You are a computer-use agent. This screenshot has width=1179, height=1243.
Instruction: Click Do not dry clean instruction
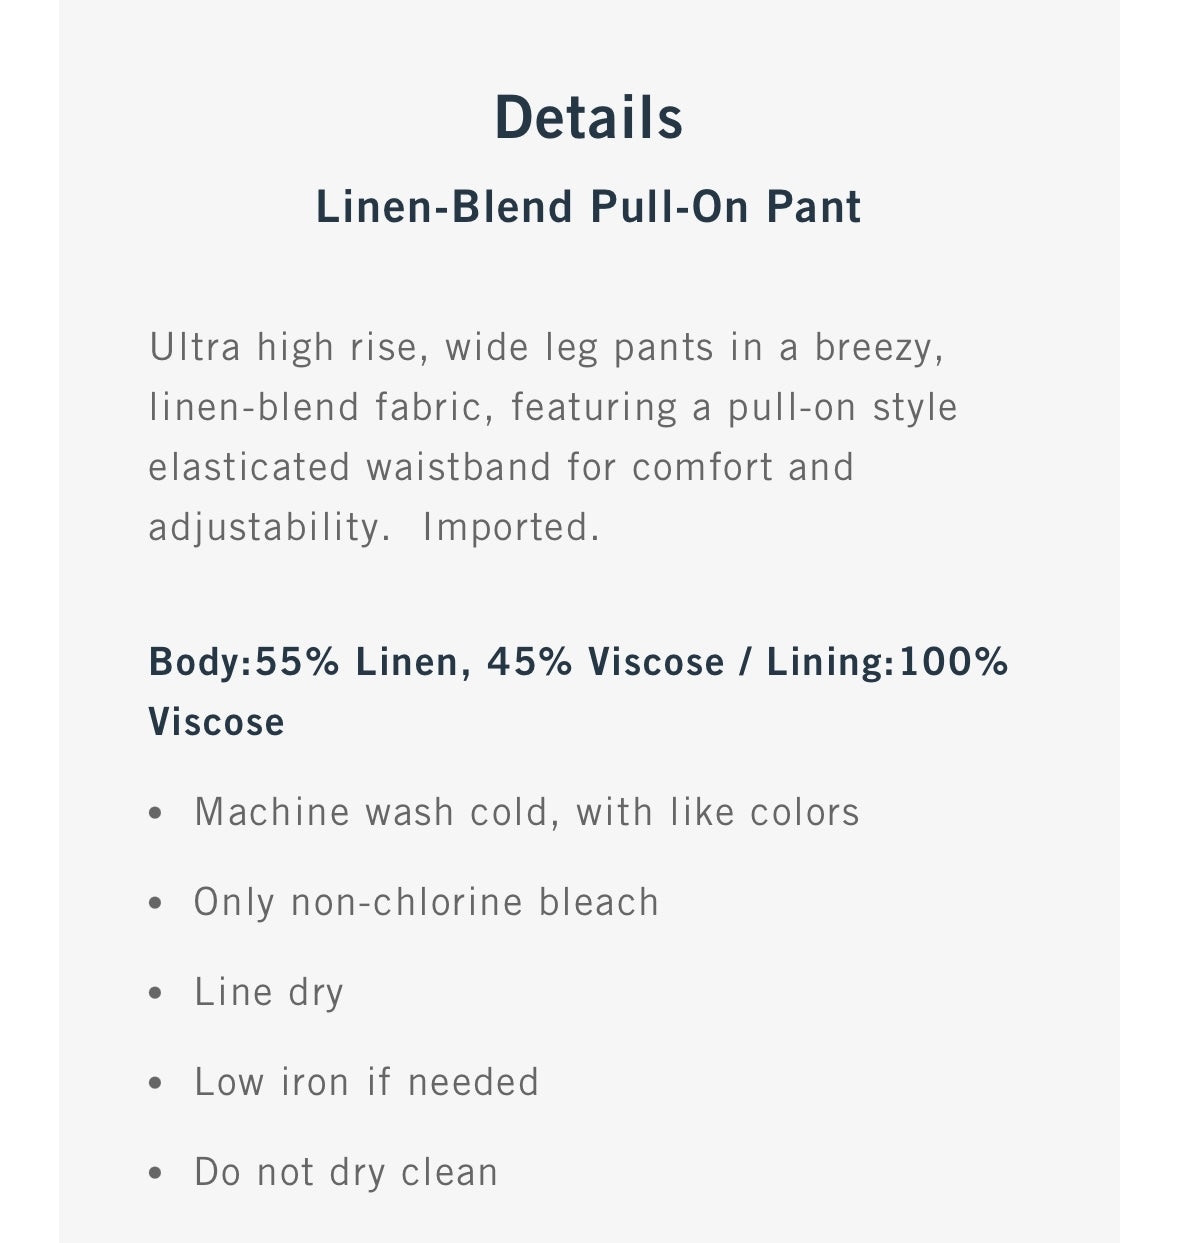coord(346,1173)
